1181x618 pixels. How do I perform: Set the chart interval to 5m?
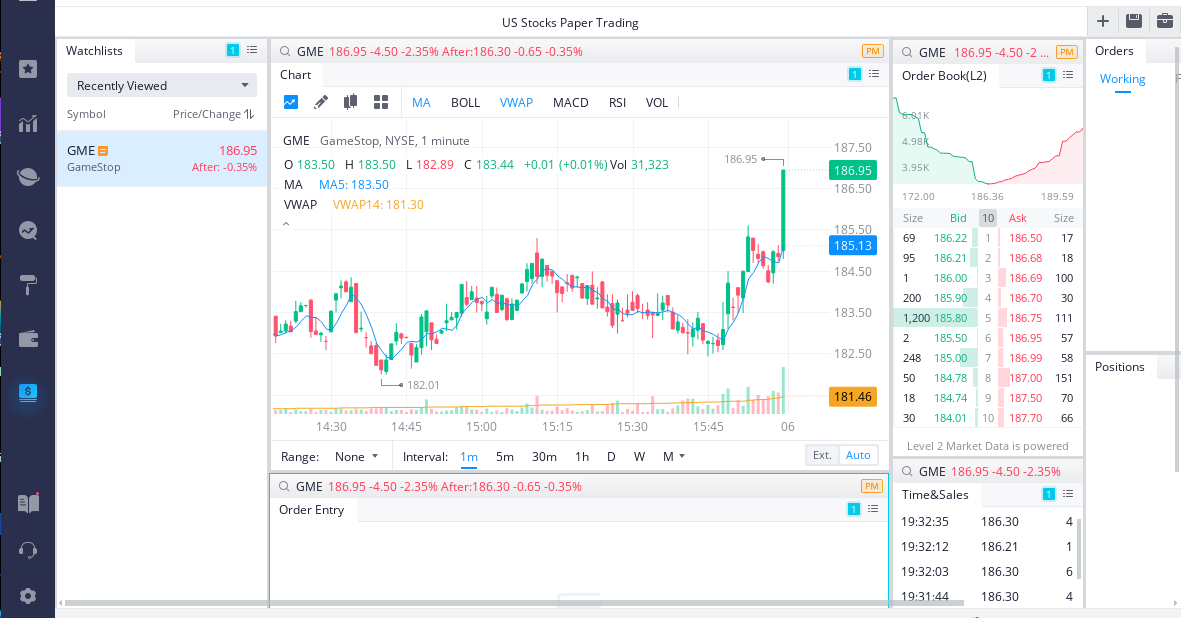[505, 456]
